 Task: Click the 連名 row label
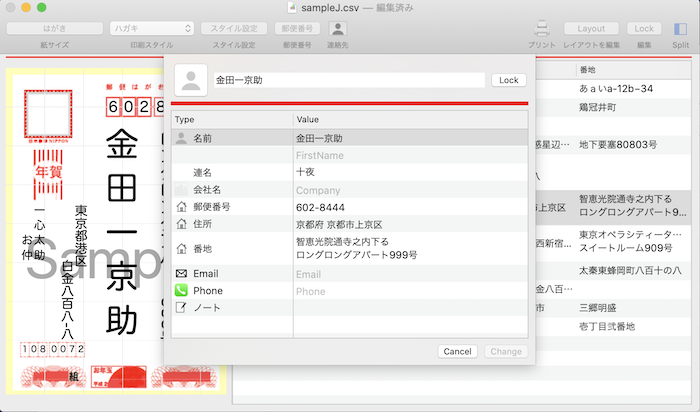coord(202,173)
